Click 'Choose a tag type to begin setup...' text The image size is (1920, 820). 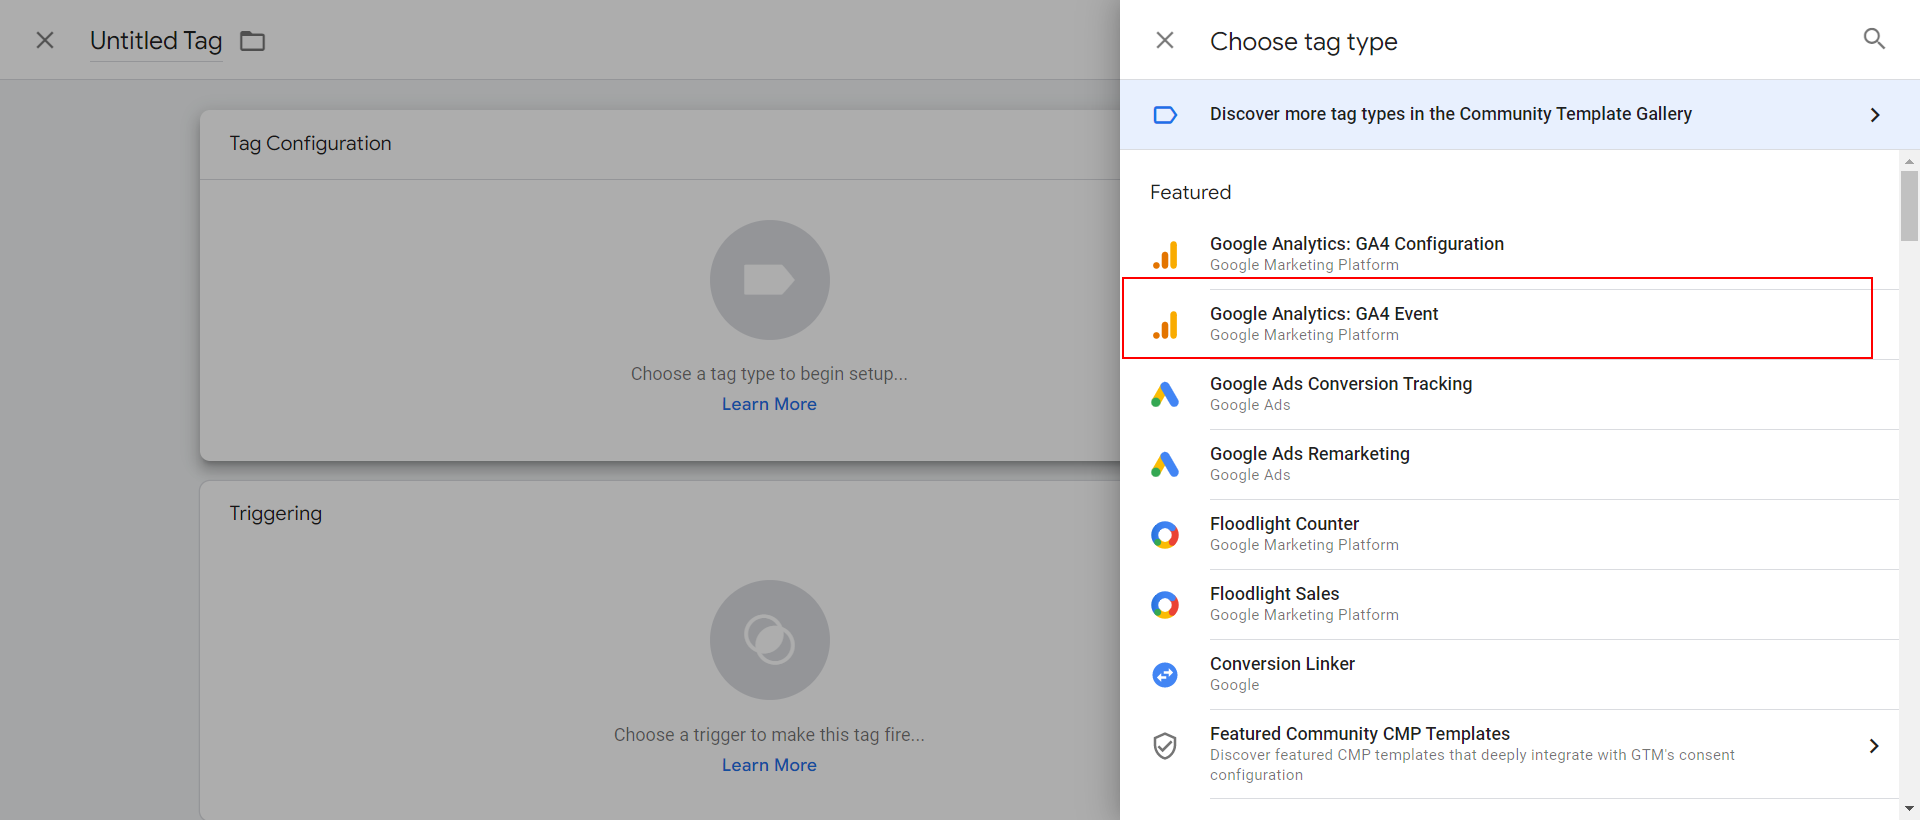[769, 374]
